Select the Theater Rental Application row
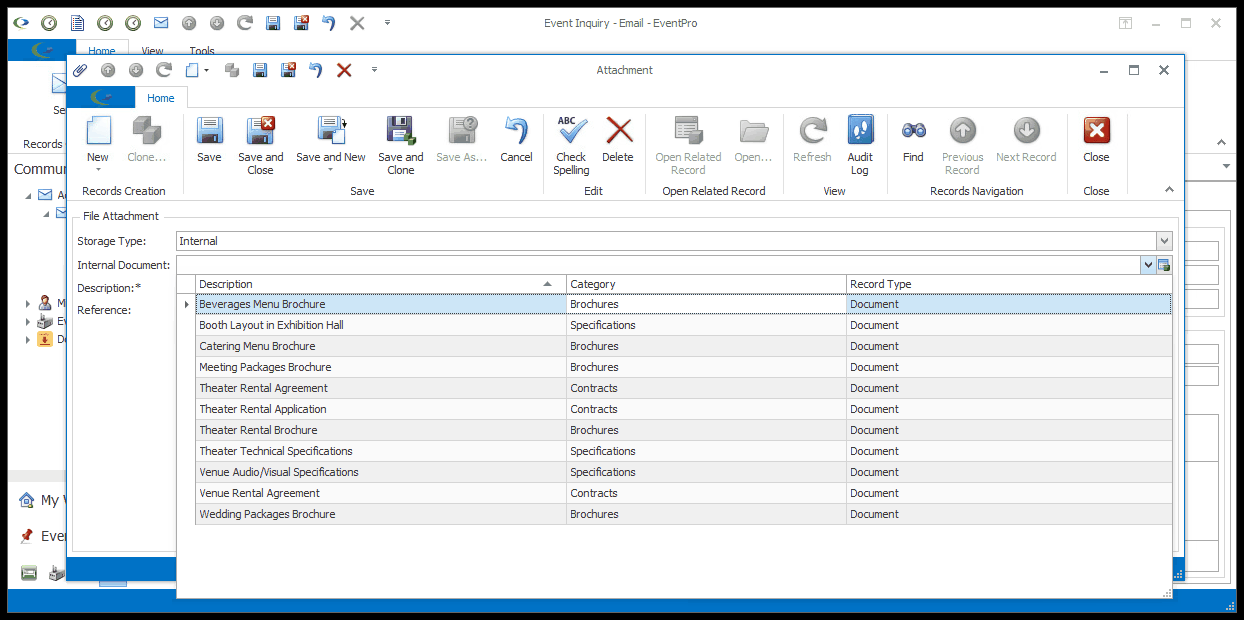1244x620 pixels. [683, 409]
